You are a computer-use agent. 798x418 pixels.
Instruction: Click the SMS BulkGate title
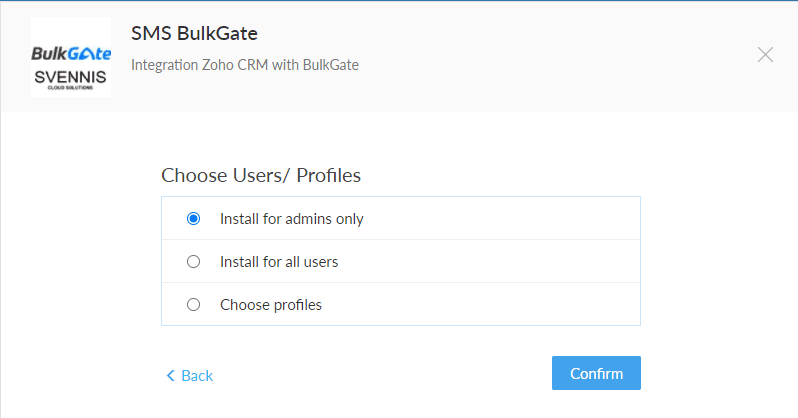(x=194, y=33)
